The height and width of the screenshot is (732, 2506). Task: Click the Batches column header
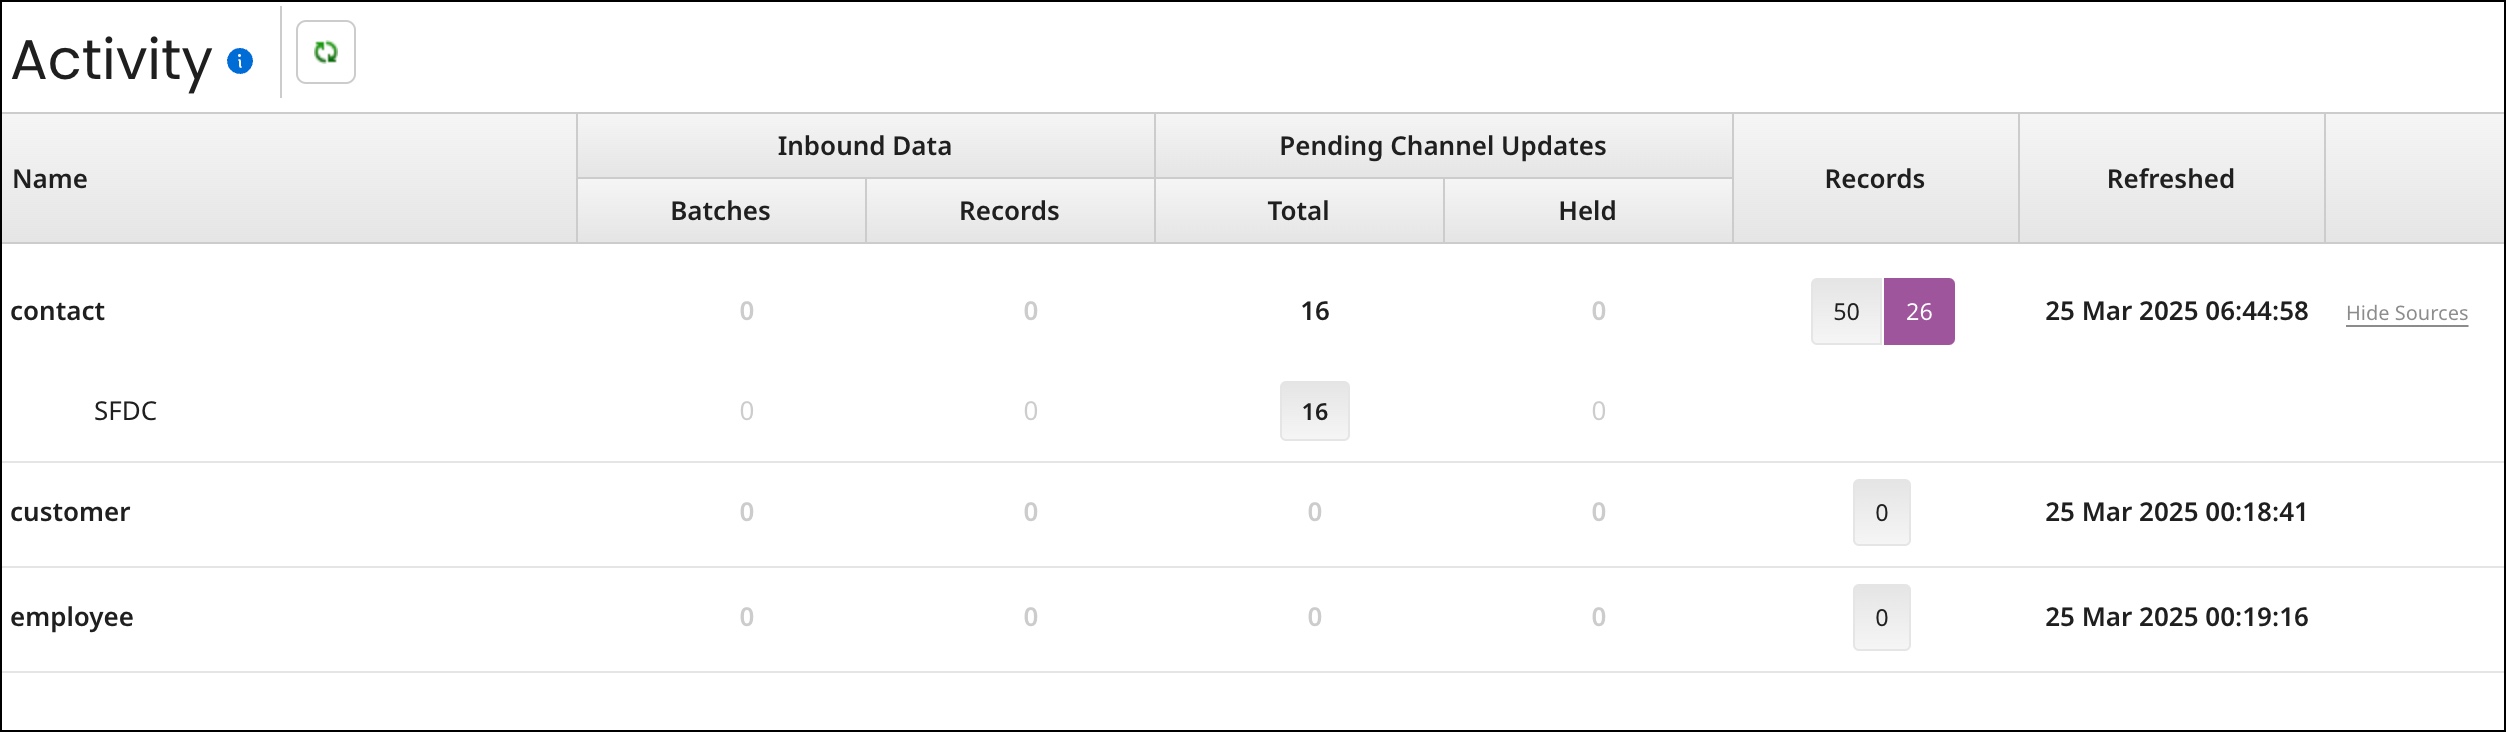[720, 210]
